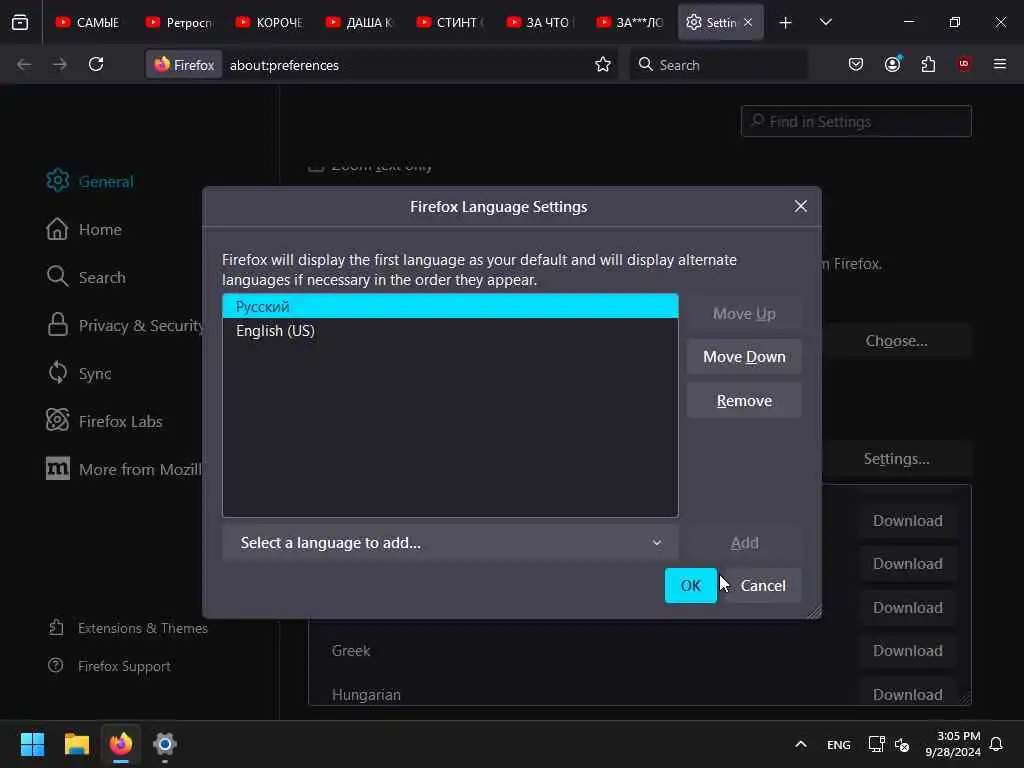Switch to the Ретросп YouTube tab
Image resolution: width=1024 pixels, height=768 pixels.
pos(178,22)
